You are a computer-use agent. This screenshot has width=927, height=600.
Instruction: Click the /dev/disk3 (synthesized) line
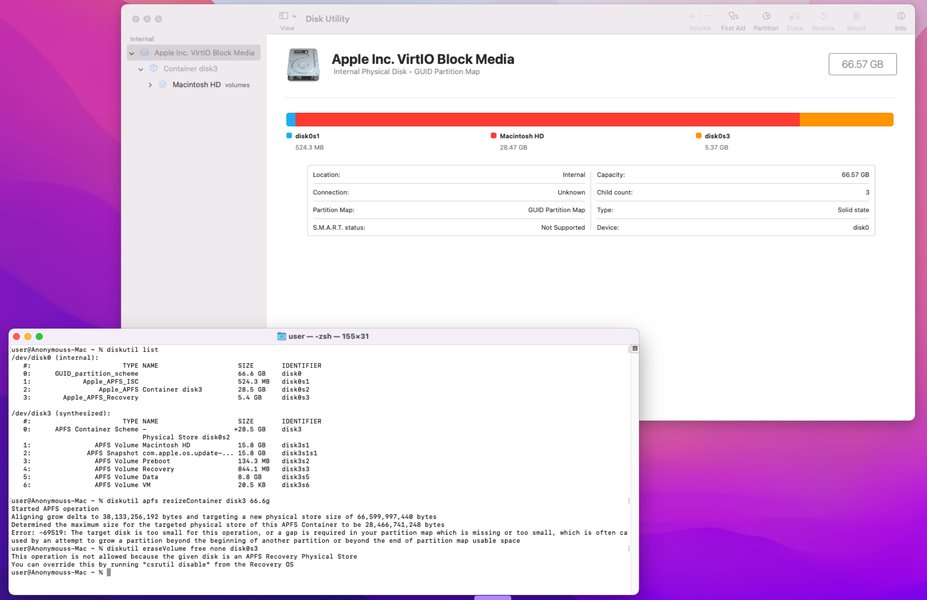(x=61, y=414)
